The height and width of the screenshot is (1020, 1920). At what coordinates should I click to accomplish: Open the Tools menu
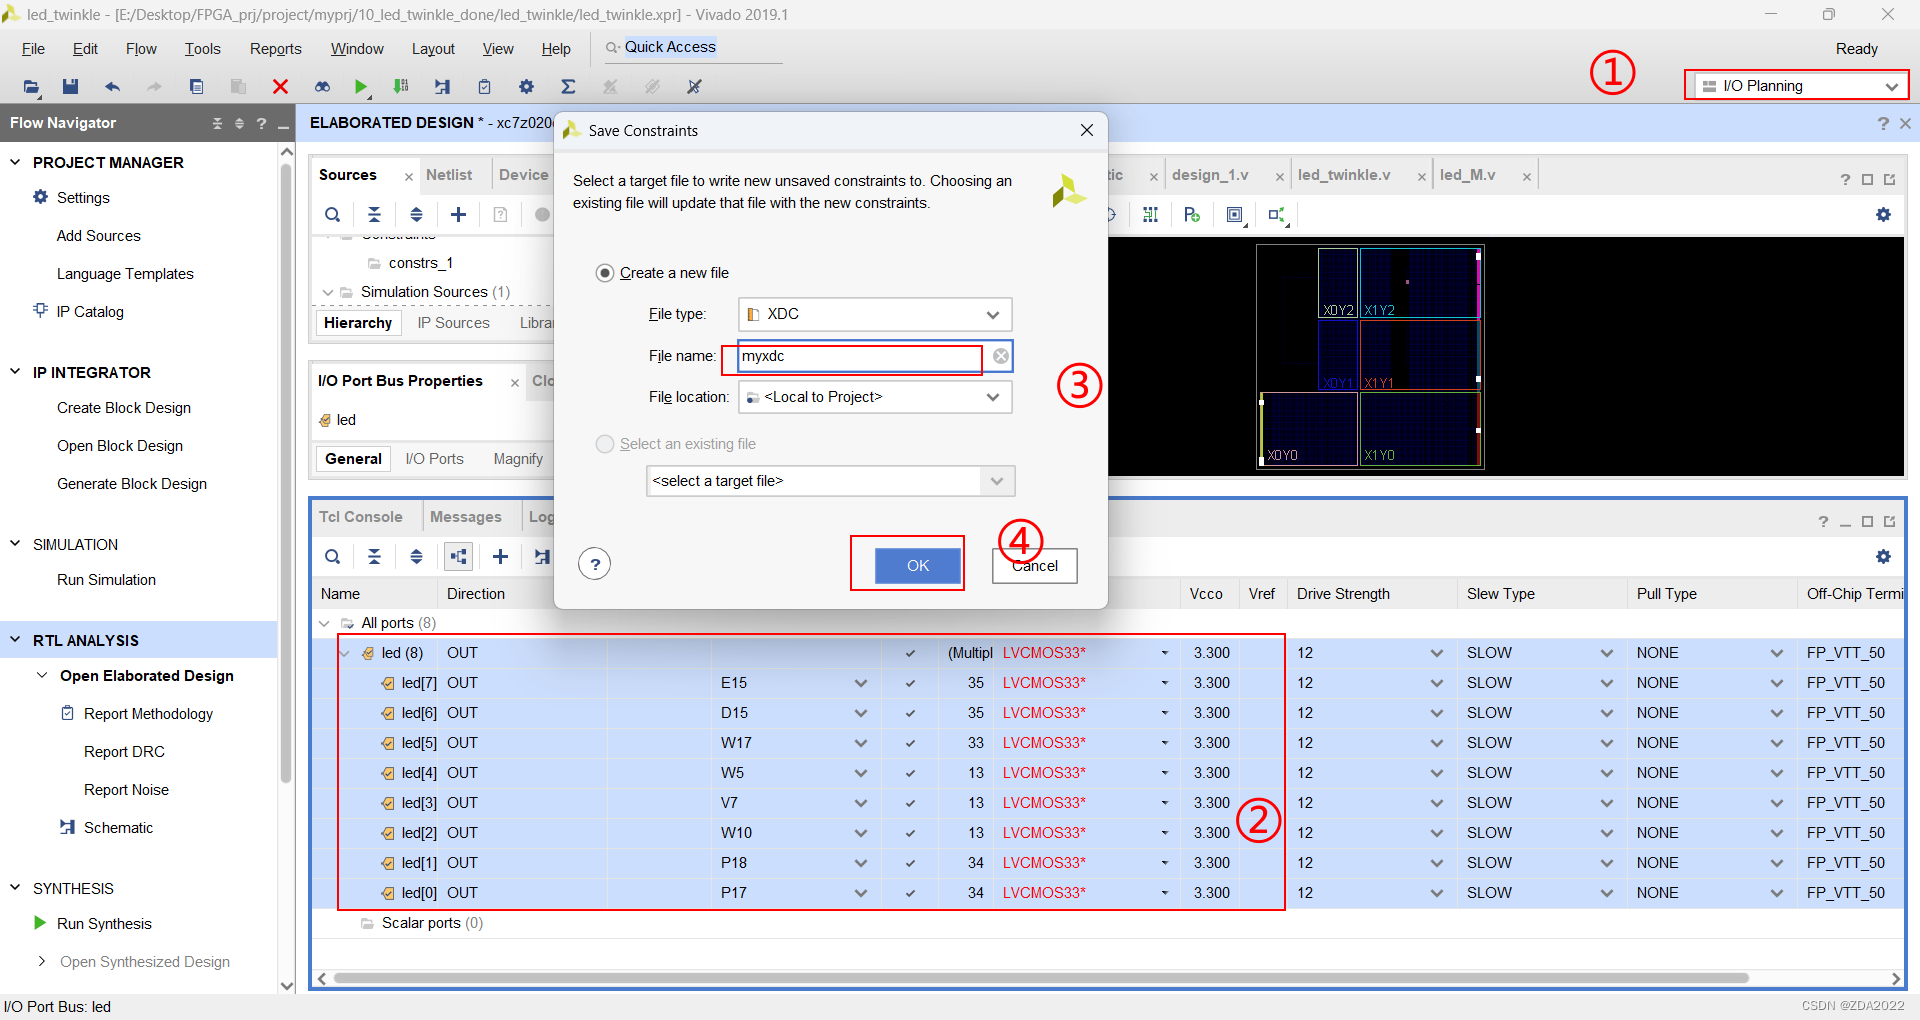(x=202, y=49)
